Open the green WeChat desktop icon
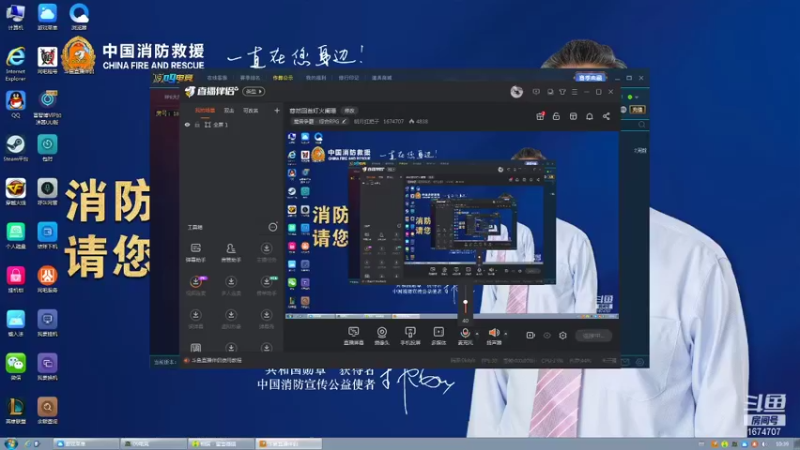This screenshot has width=800, height=450. pos(16,367)
